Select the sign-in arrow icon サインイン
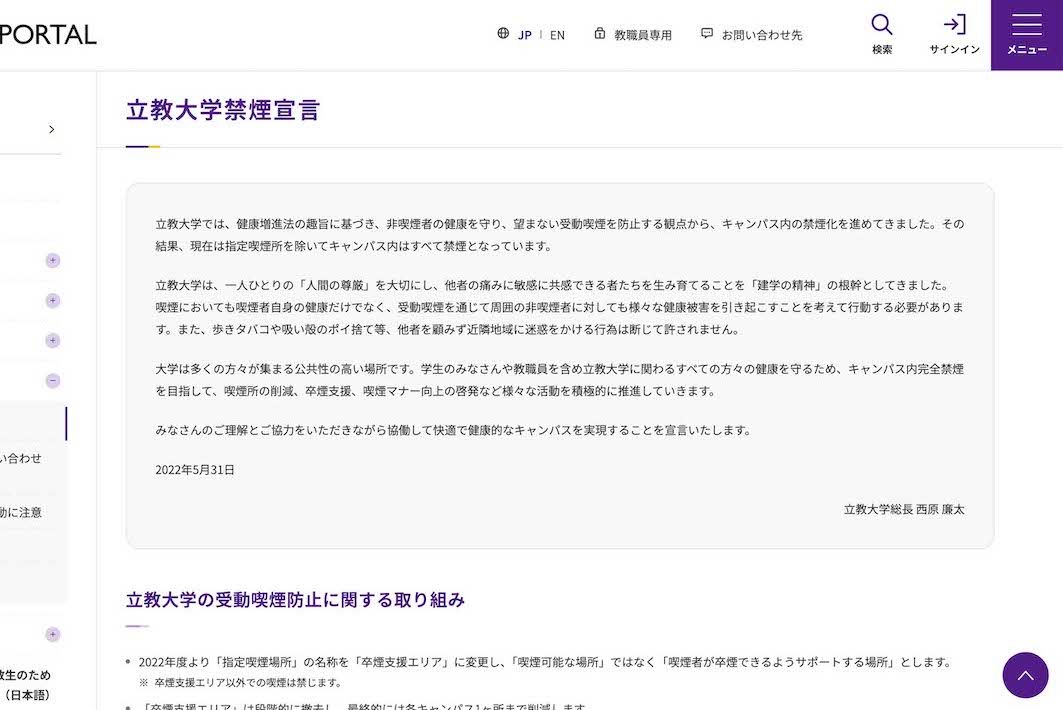Image resolution: width=1063 pixels, height=710 pixels. 953,30
